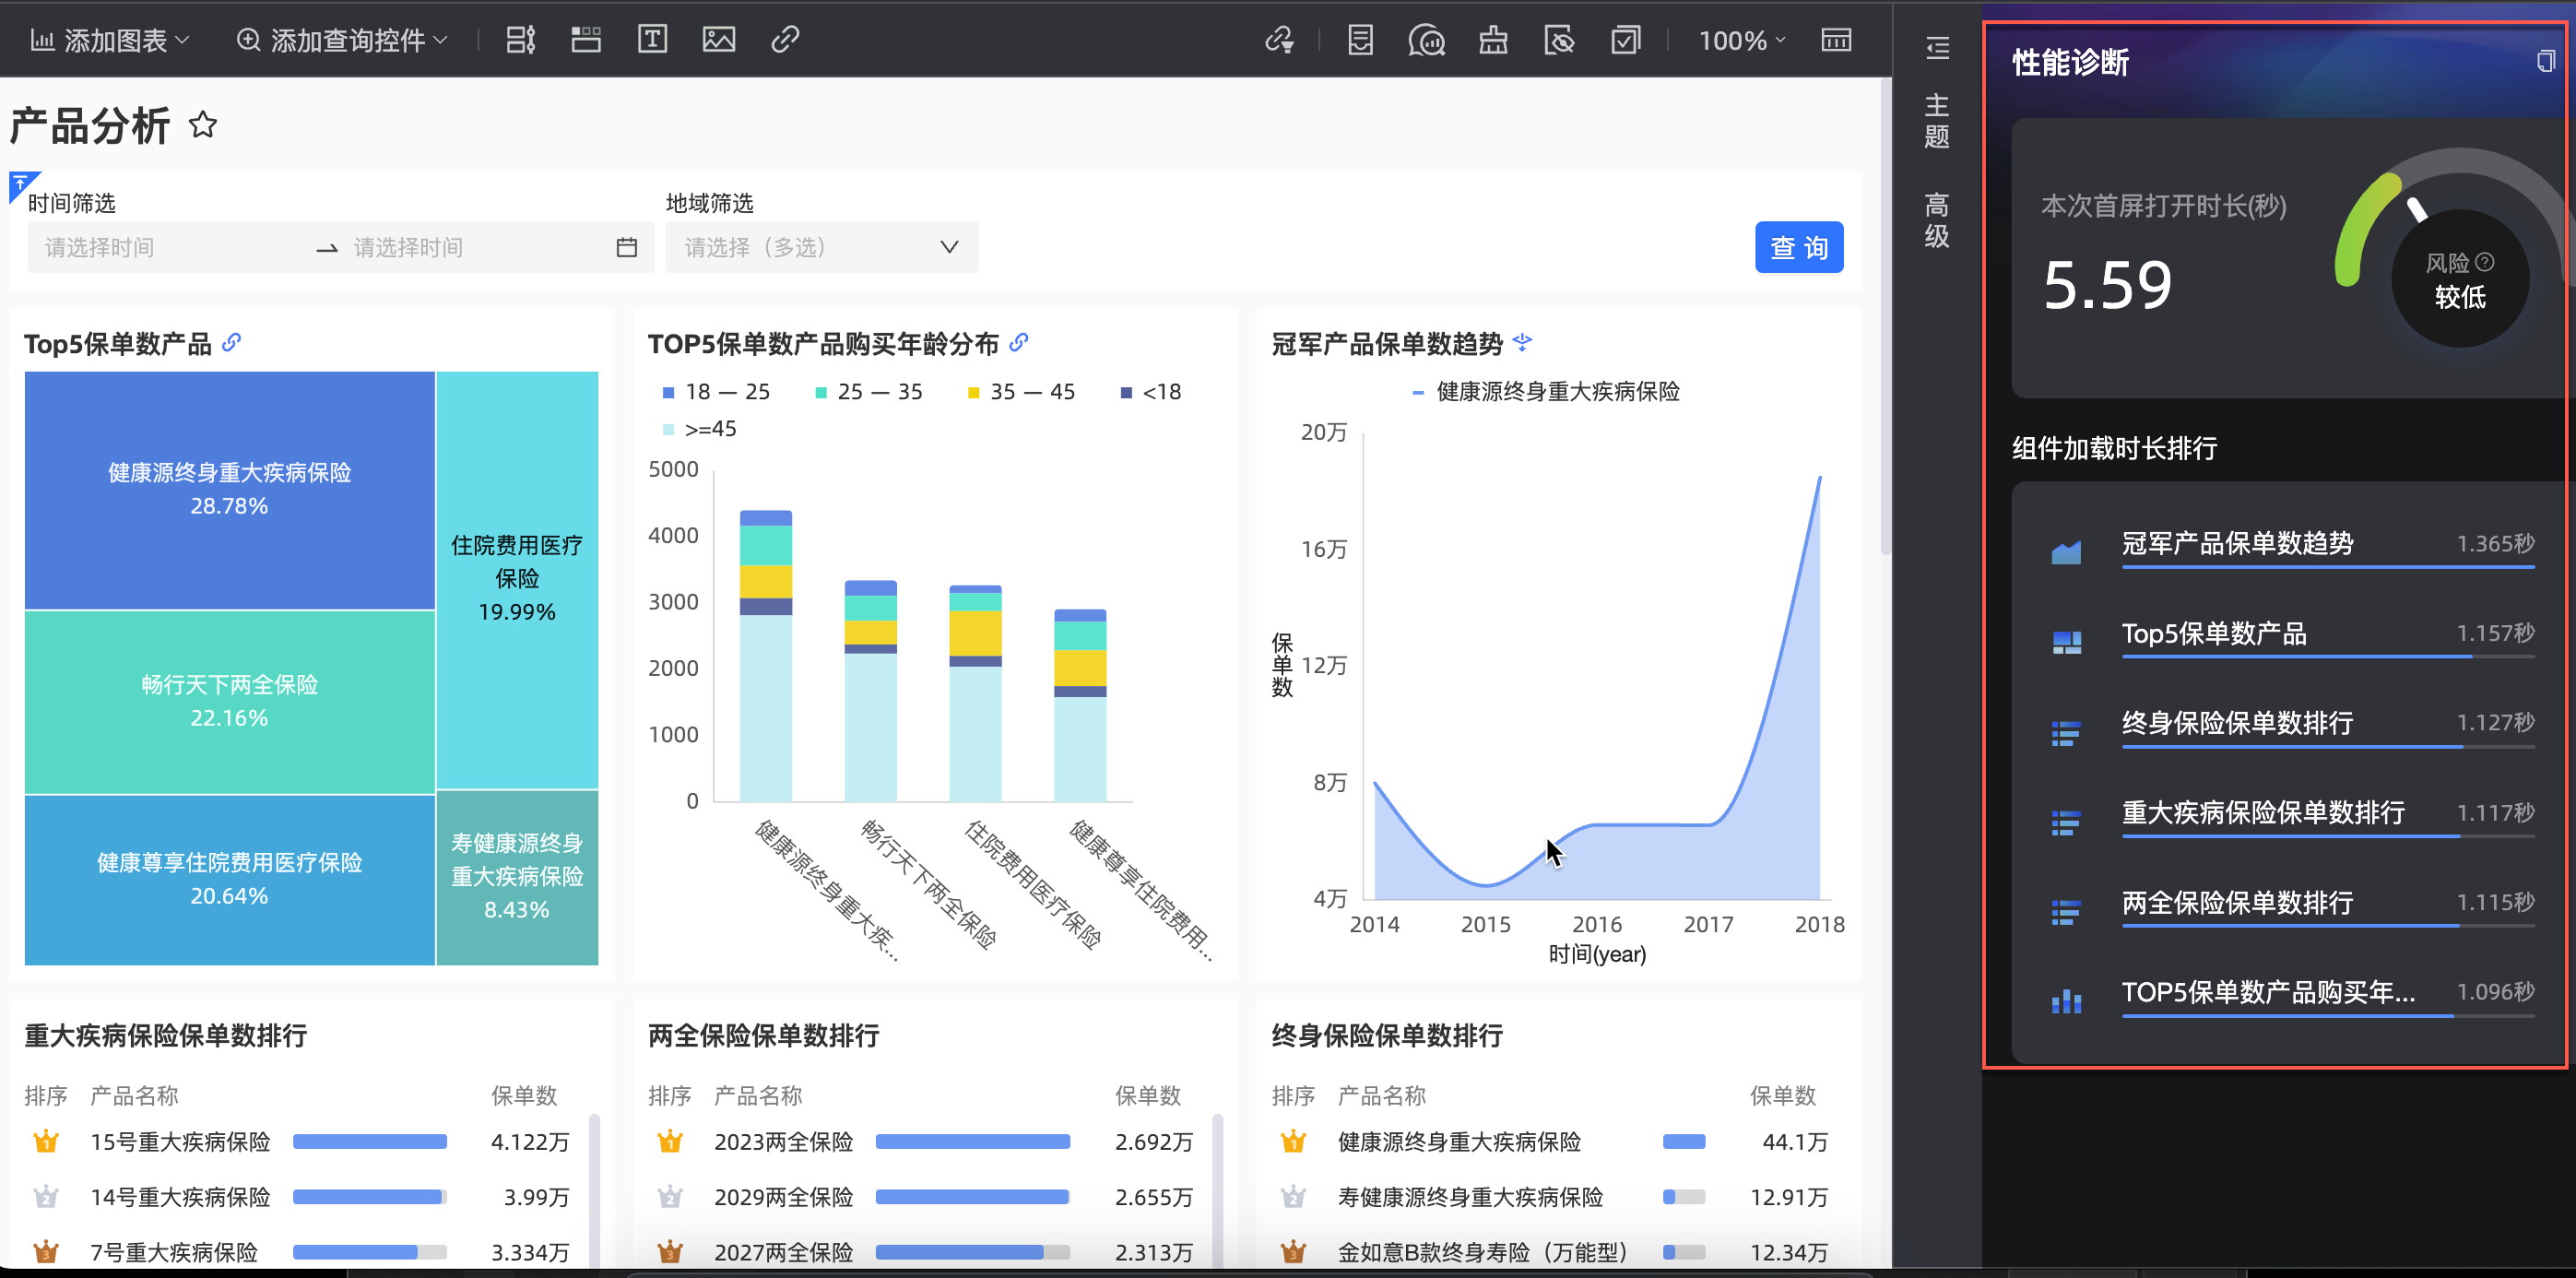Toggle the 35 — 45 legend series
2576x1278 pixels.
pyautogui.click(x=1021, y=392)
